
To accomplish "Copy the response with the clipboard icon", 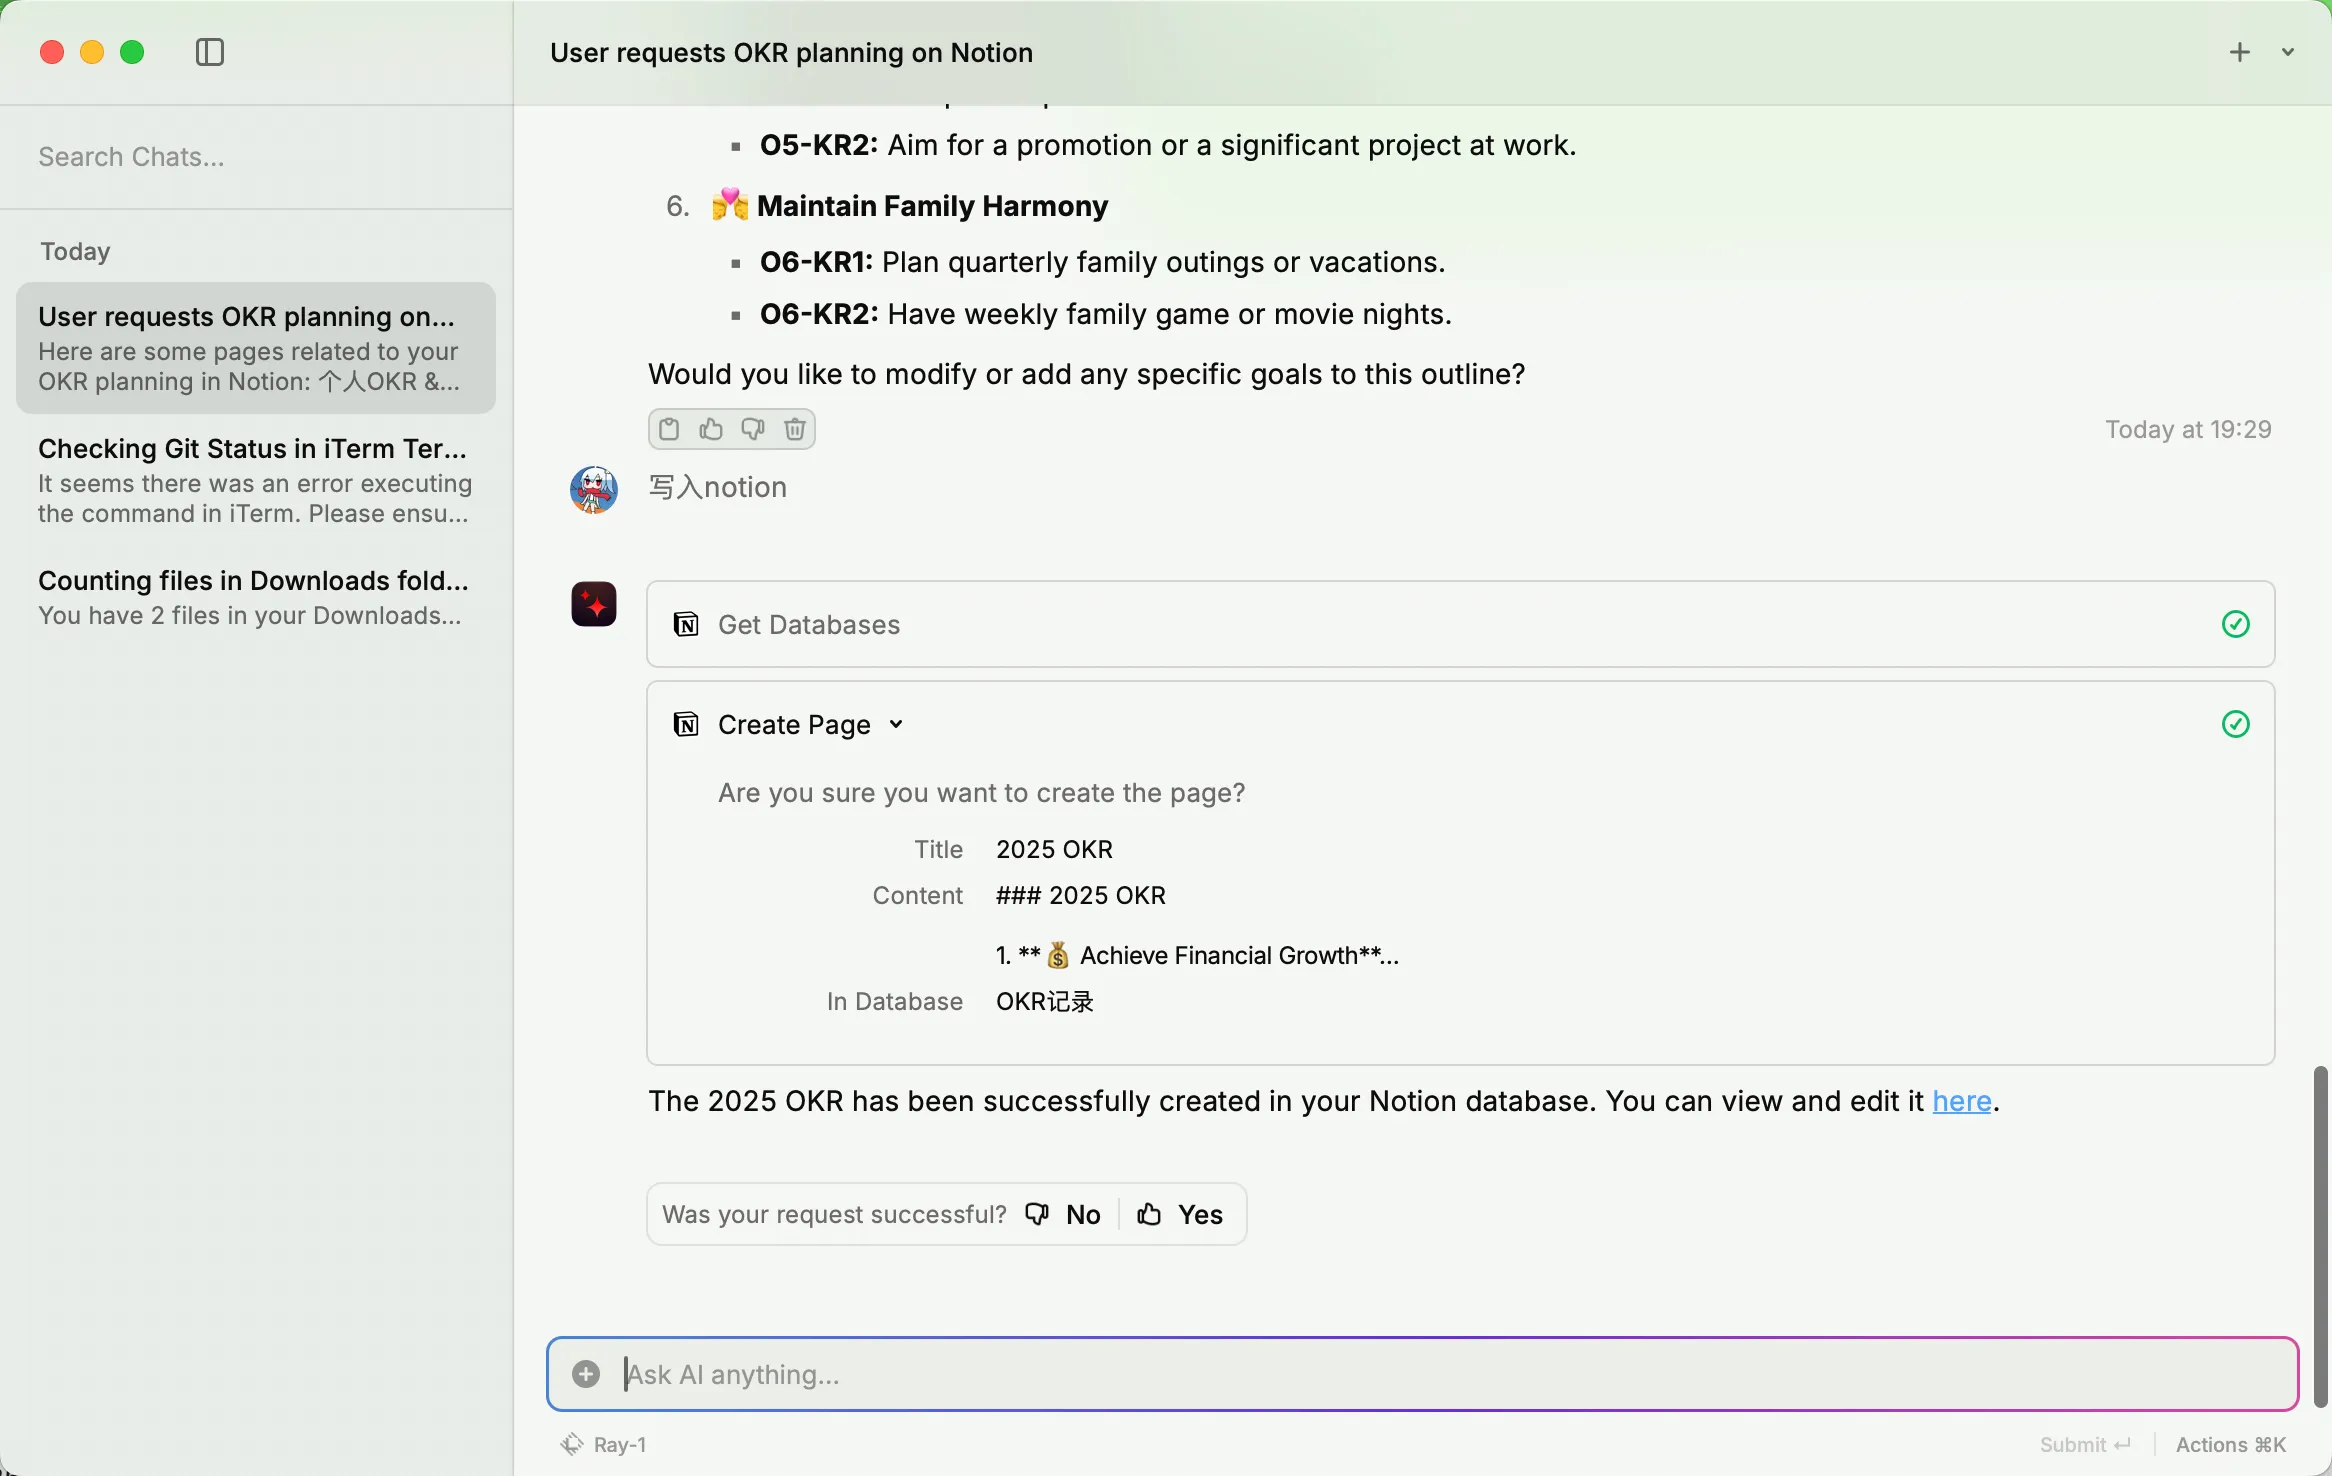I will (x=669, y=429).
